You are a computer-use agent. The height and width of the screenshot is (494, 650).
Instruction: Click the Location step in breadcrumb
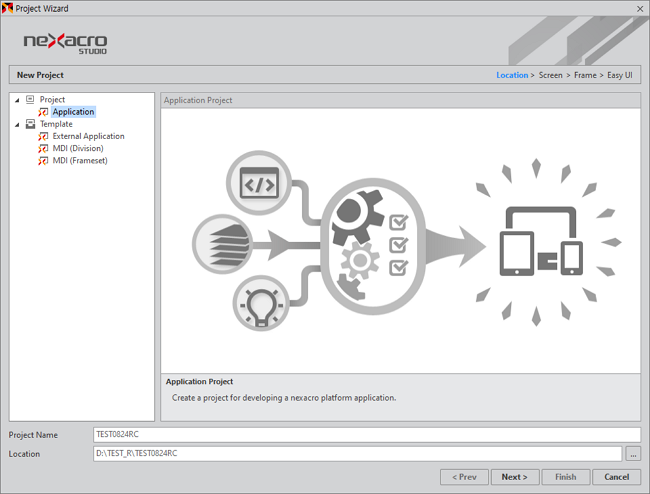512,75
